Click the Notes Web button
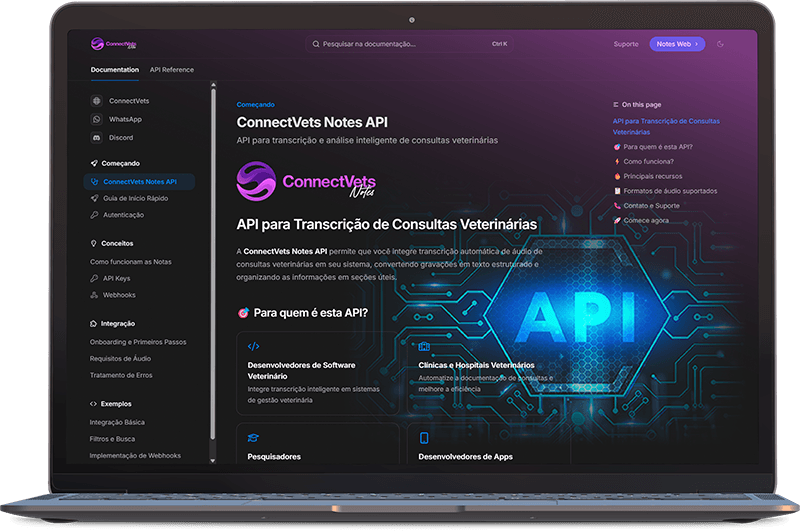Image resolution: width=800 pixels, height=531 pixels. pos(677,44)
